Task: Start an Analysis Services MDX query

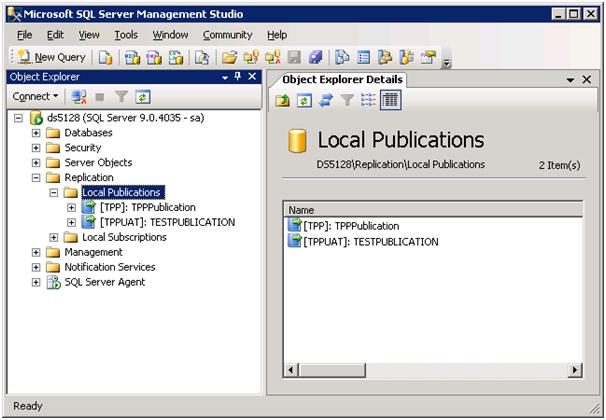Action: [132, 58]
